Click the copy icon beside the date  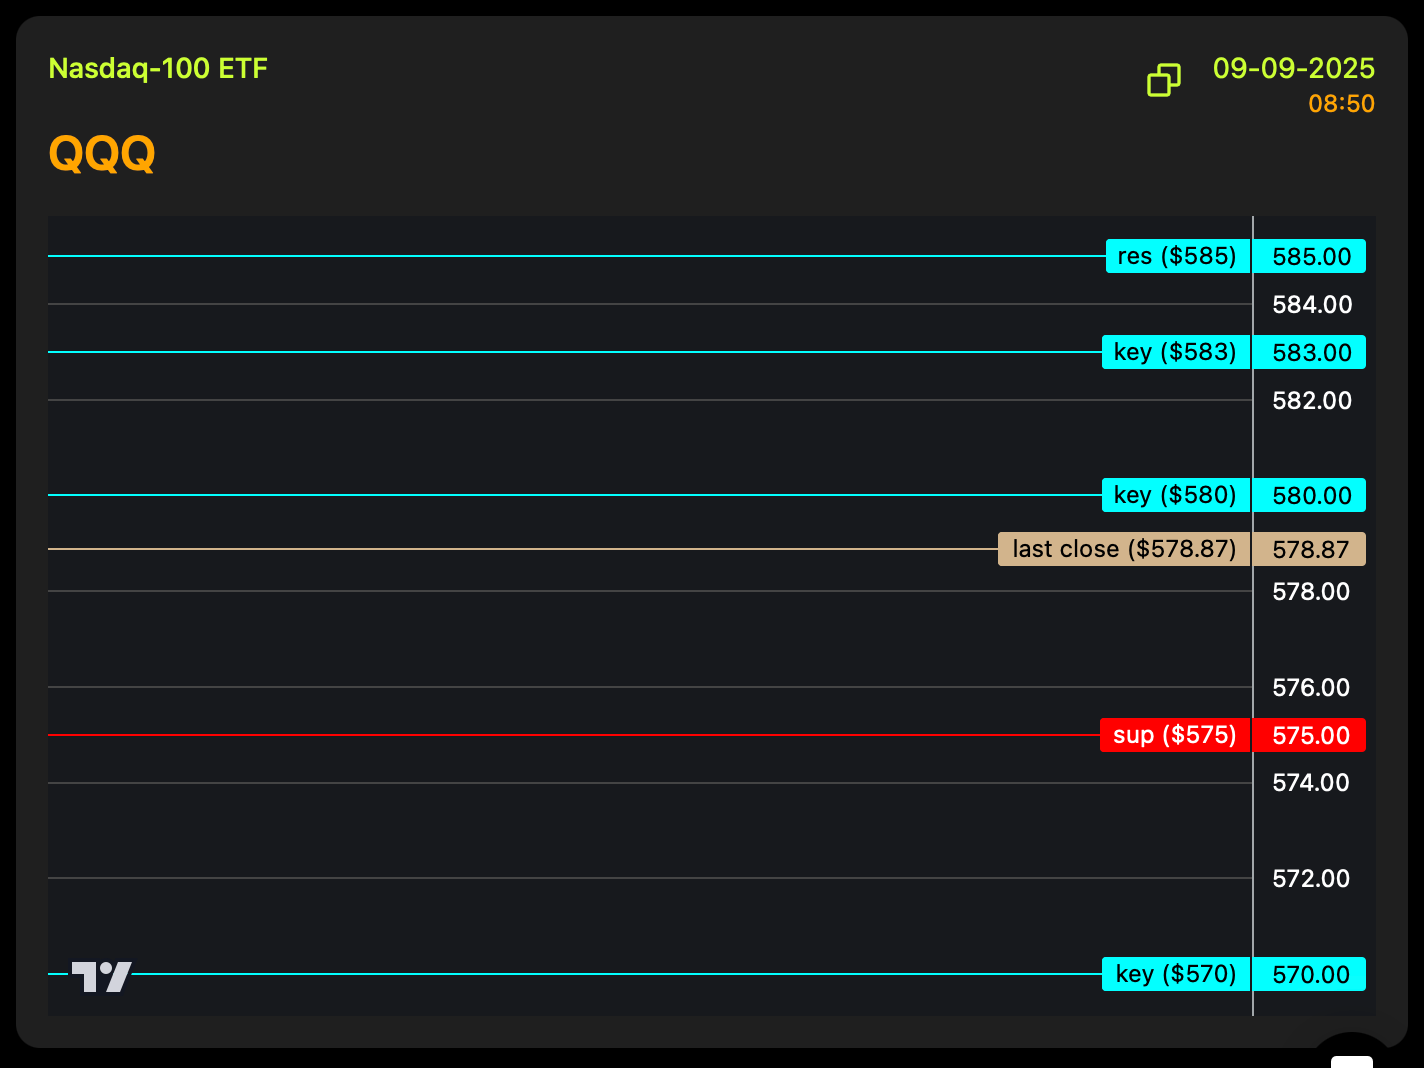[x=1164, y=80]
